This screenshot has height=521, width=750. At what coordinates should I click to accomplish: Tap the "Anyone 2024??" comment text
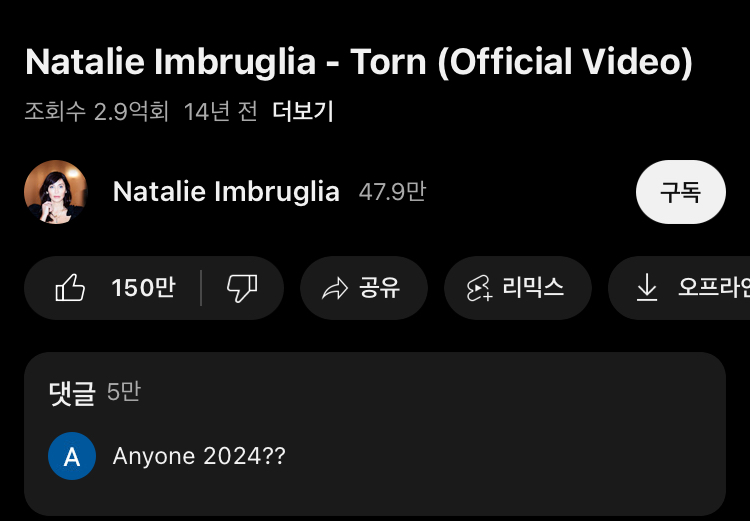[199, 456]
